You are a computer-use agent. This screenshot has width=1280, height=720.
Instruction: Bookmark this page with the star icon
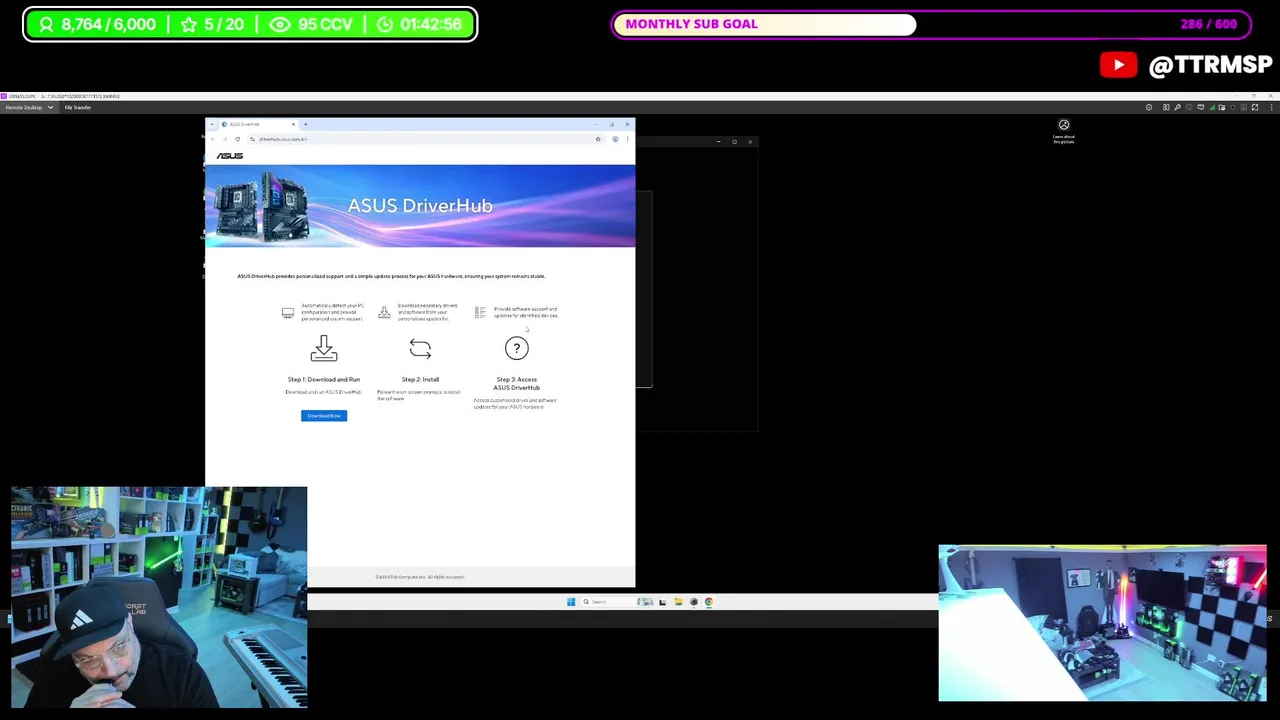pyautogui.click(x=598, y=139)
